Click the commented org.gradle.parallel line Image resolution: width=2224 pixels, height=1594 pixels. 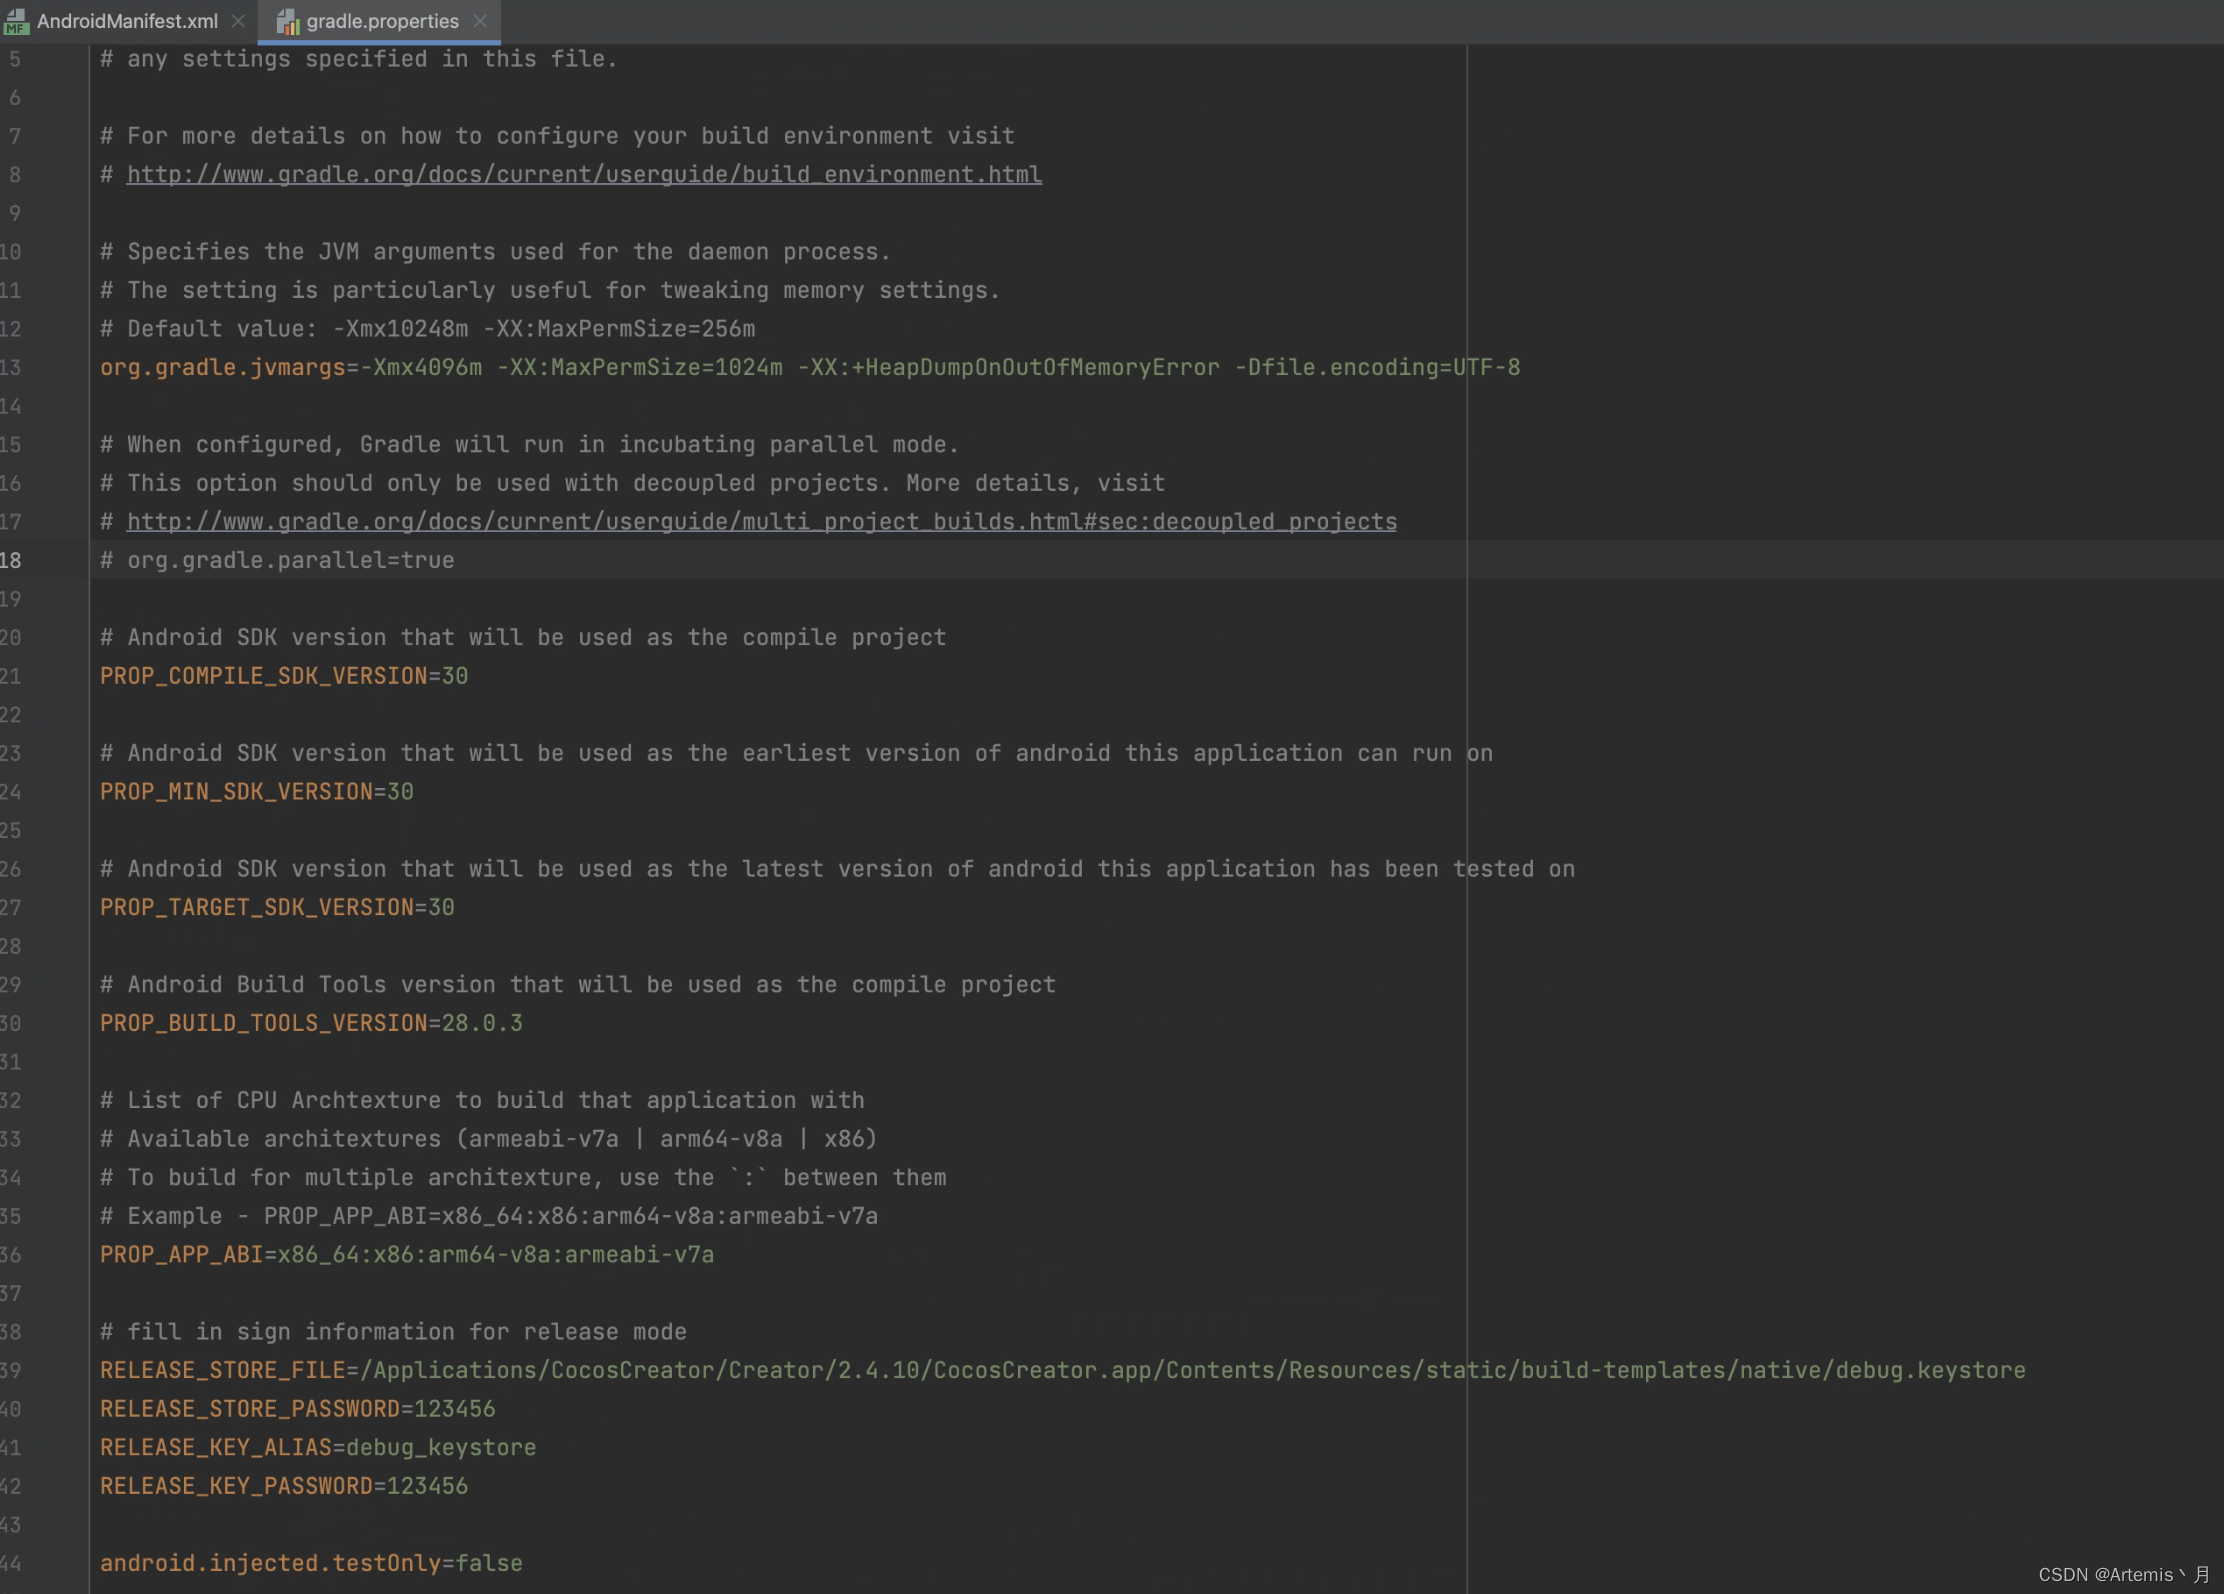click(276, 560)
